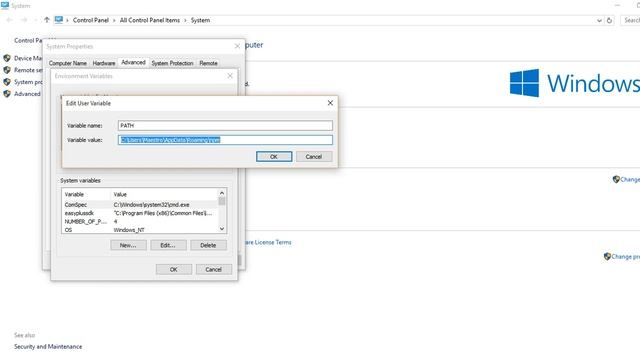Click the Search box in System window
Screen dimensions: 640x360
click(631, 20)
